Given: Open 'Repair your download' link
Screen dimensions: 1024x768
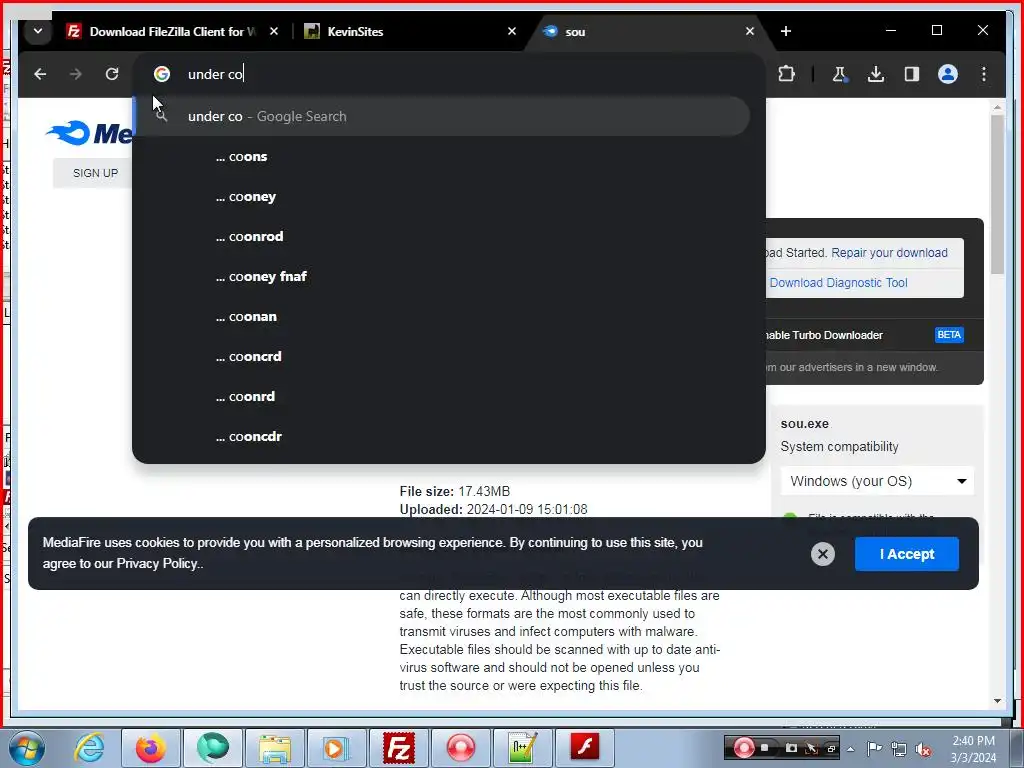Looking at the screenshot, I should (x=889, y=253).
